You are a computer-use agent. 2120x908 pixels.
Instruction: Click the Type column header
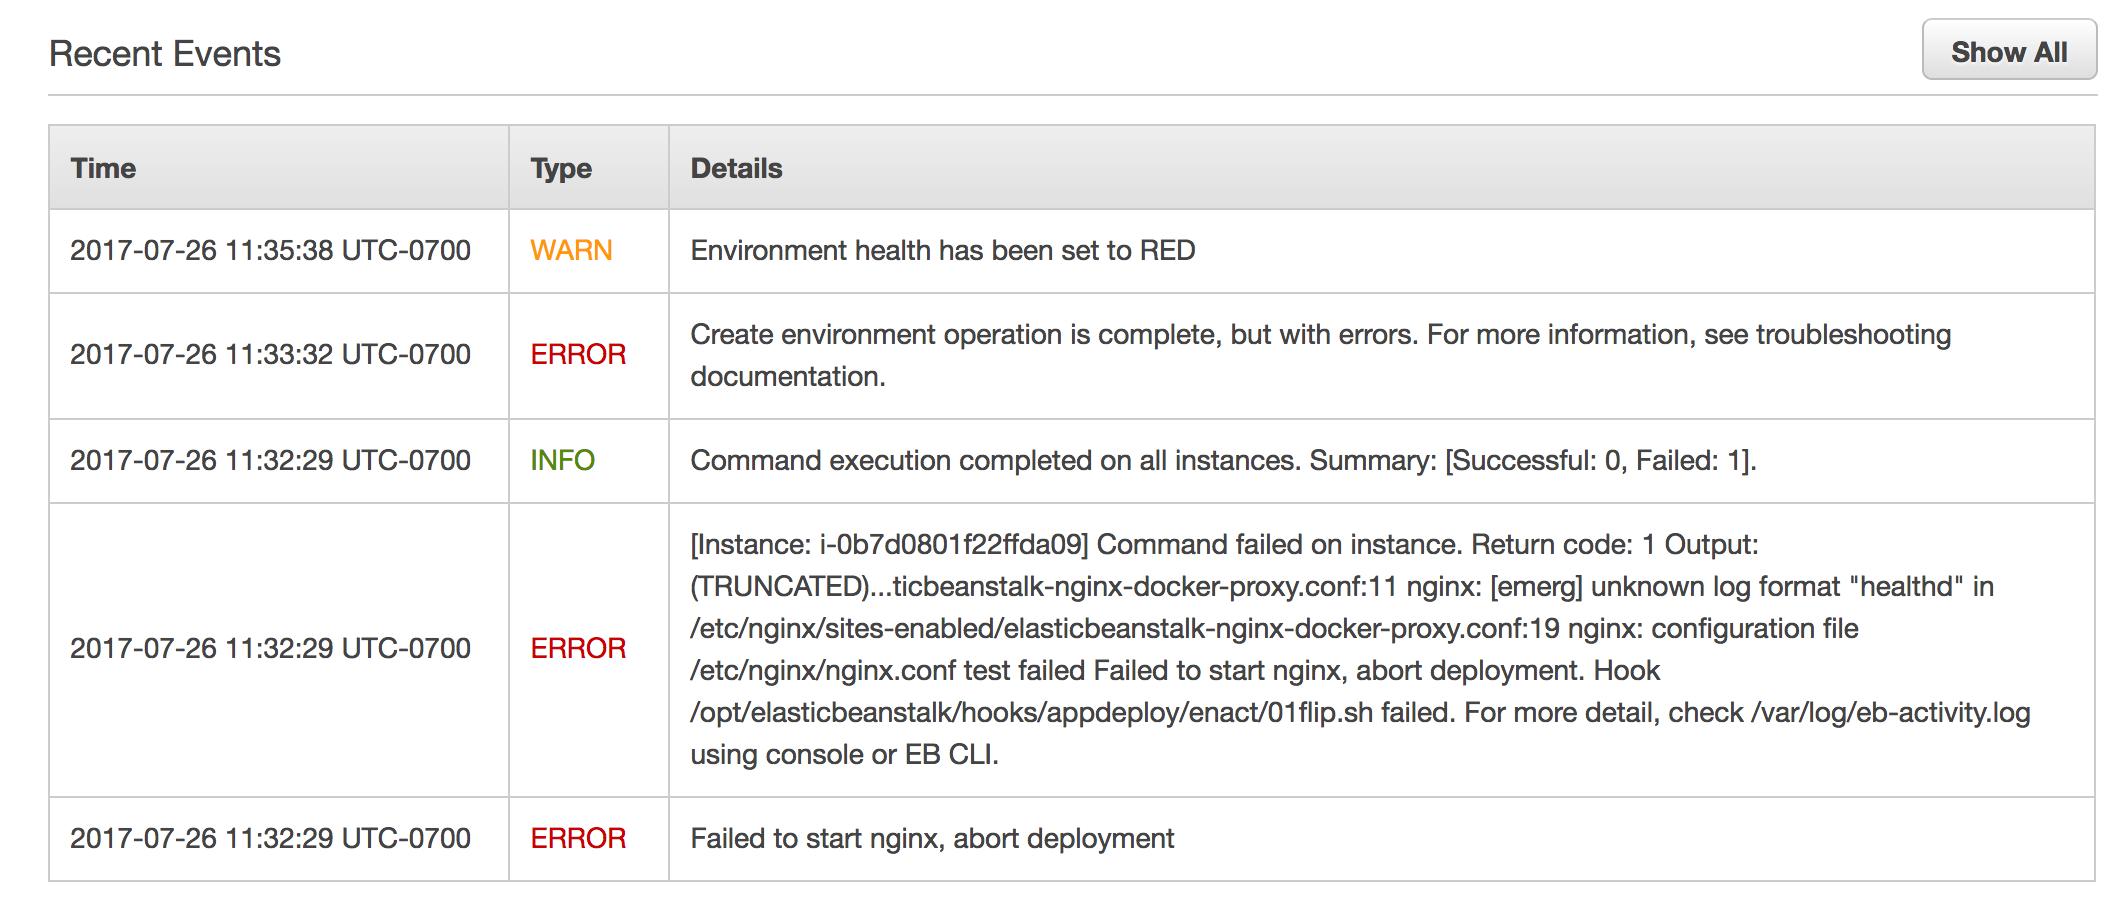[561, 168]
